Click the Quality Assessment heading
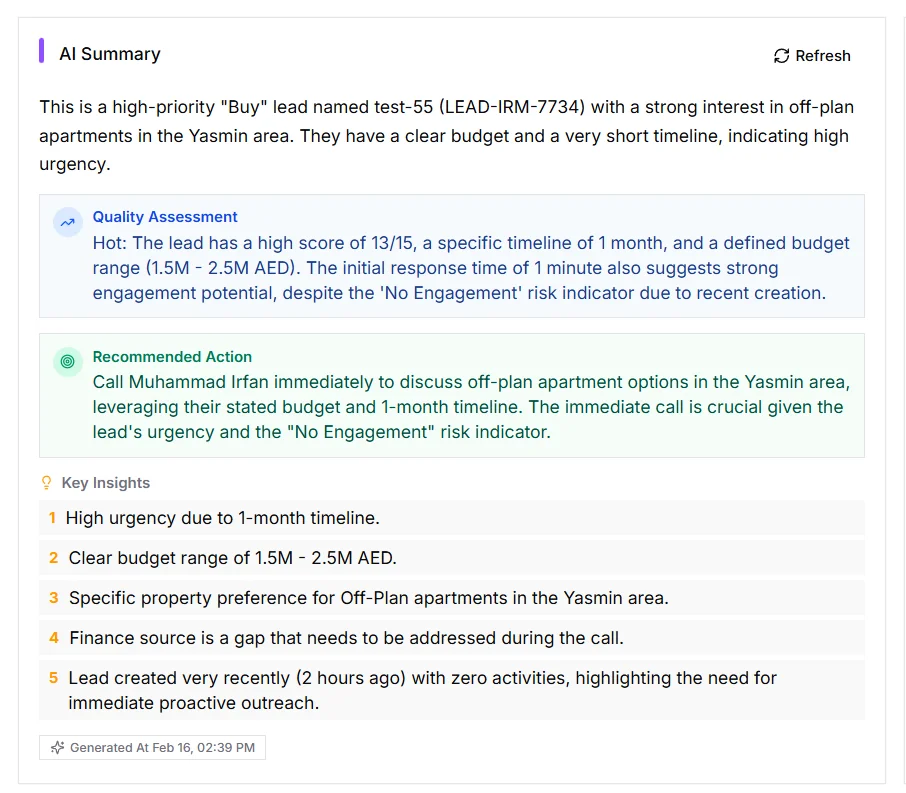Screen dimensions: 906x793 [165, 217]
